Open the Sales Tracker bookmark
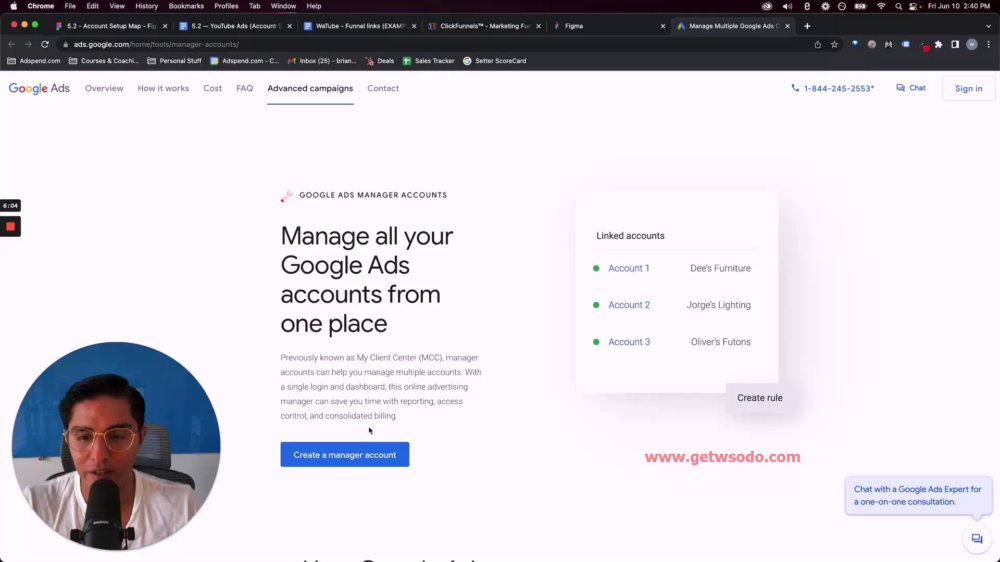The height and width of the screenshot is (562, 1000). tap(429, 61)
